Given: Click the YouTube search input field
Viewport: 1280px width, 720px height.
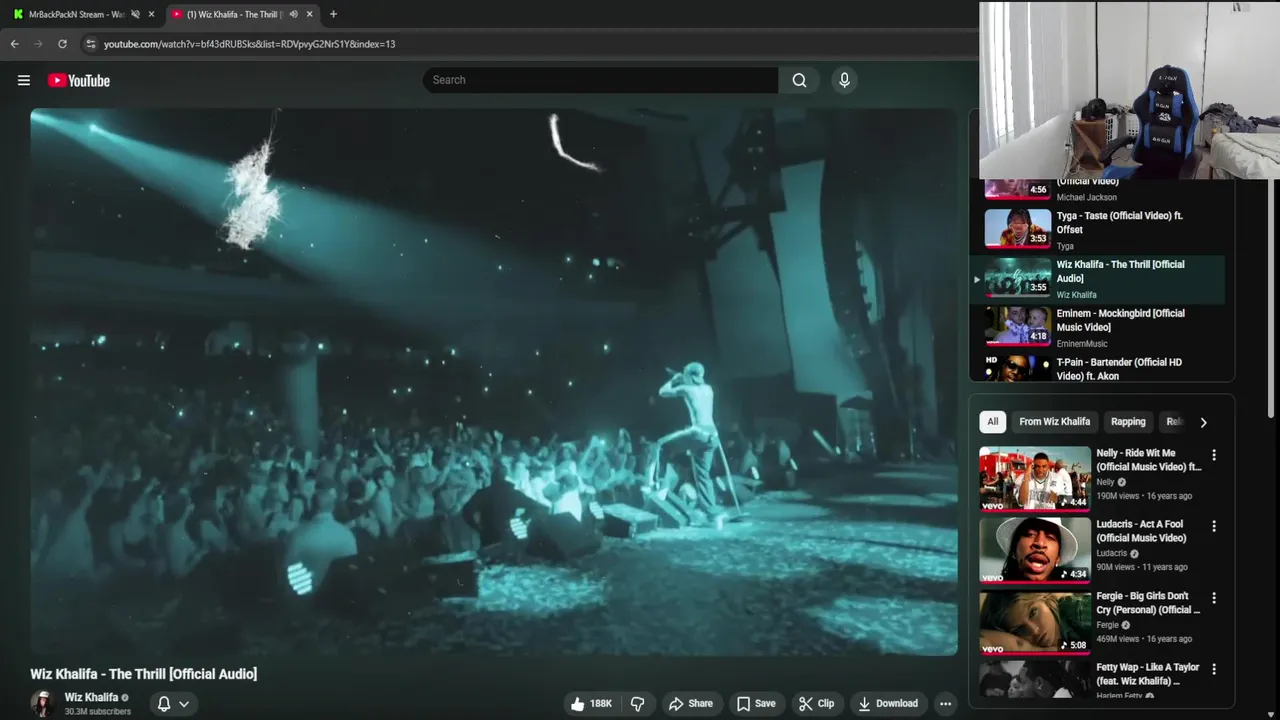Looking at the screenshot, I should click(600, 80).
